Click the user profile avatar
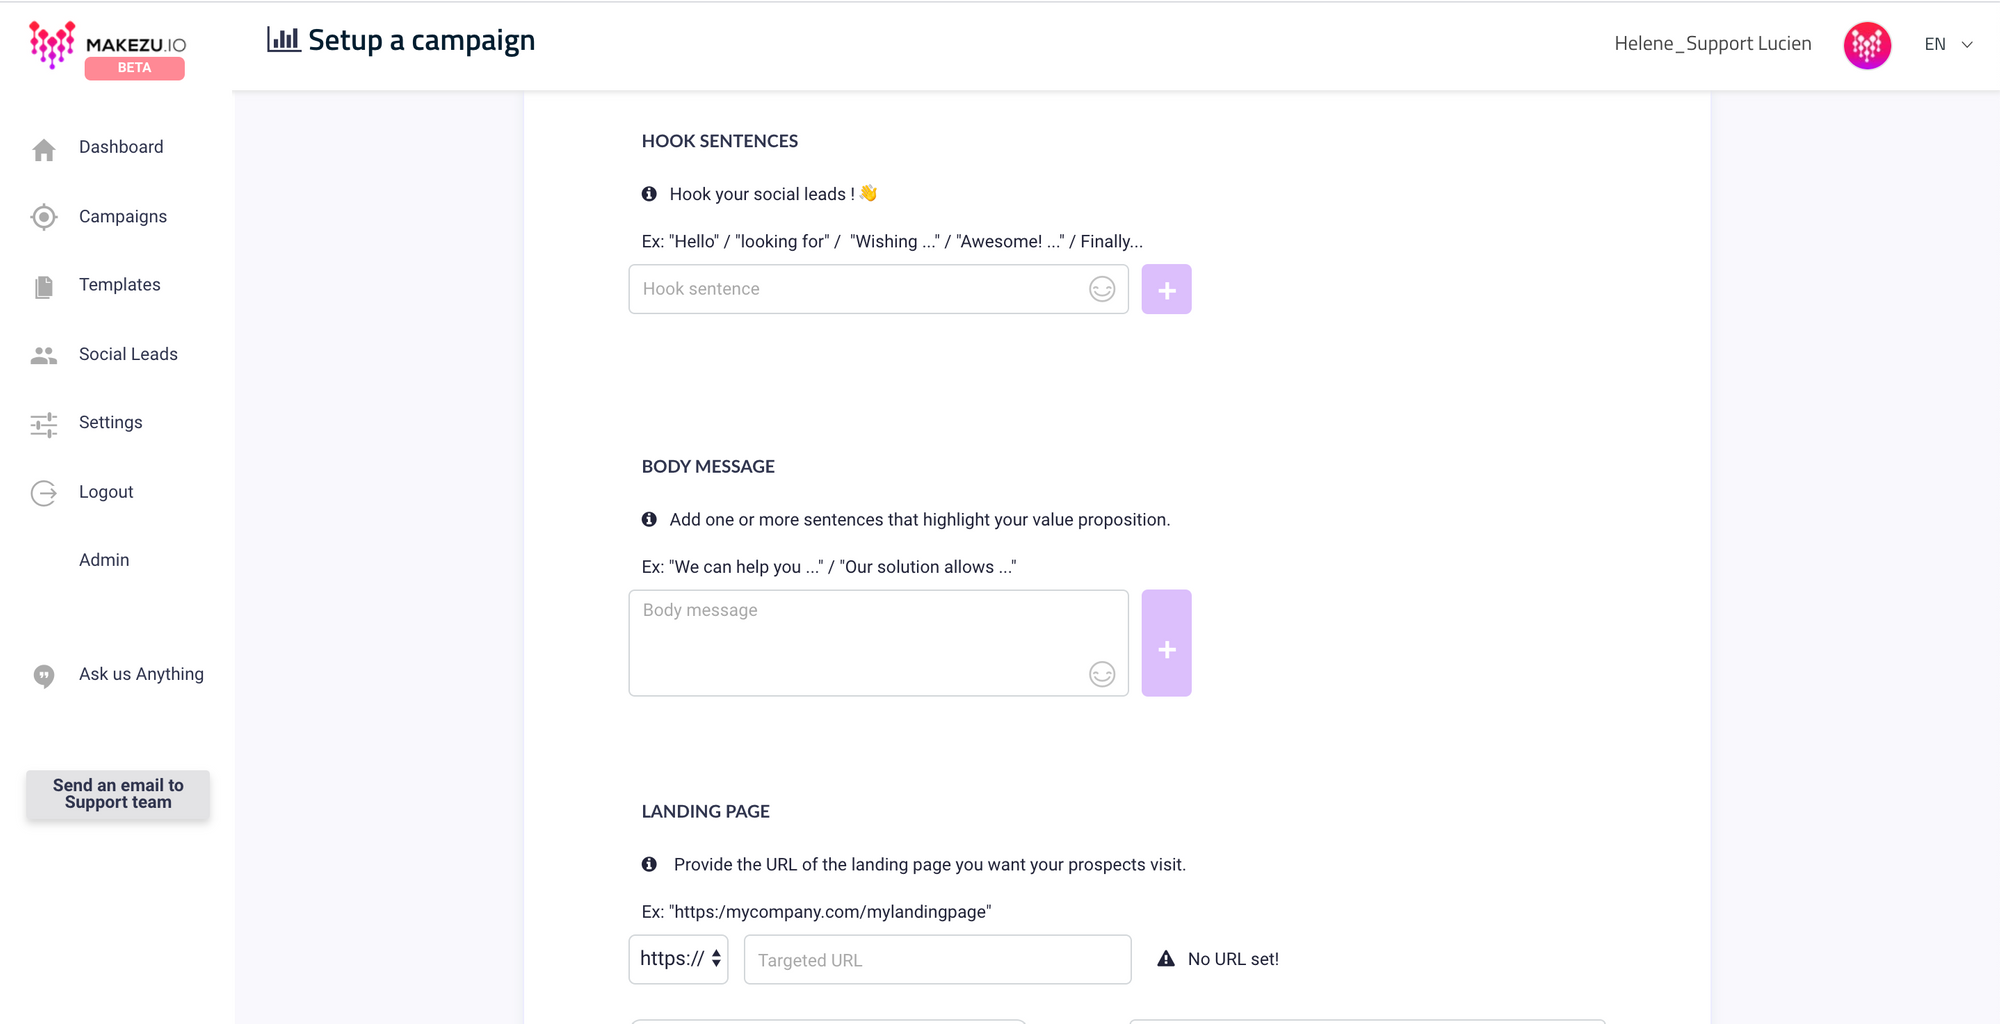This screenshot has width=2000, height=1024. coord(1867,45)
